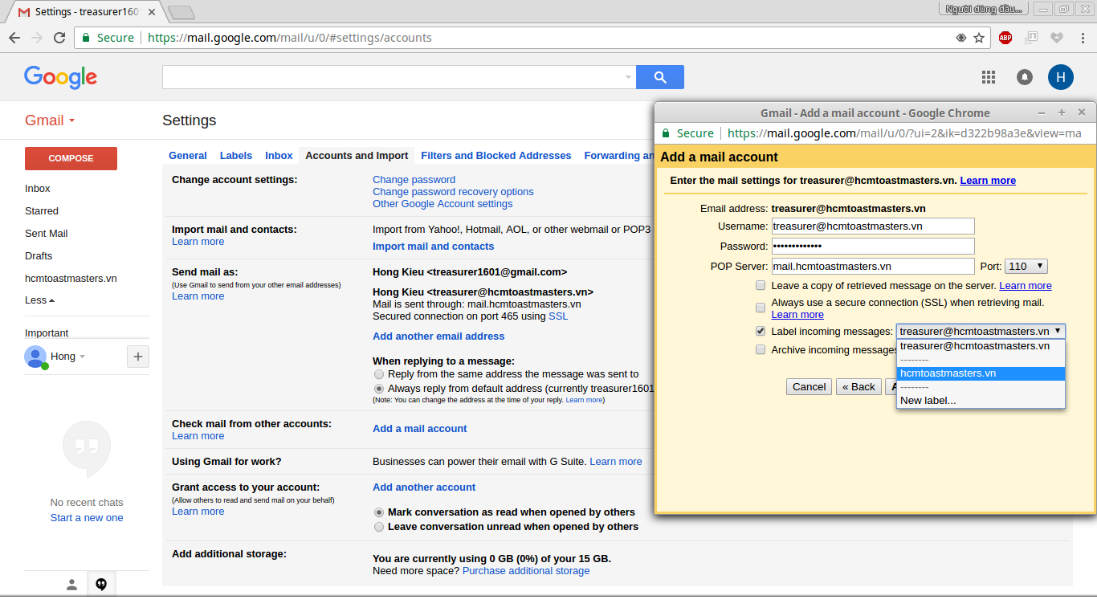The width and height of the screenshot is (1097, 597).
Task: Click Hong's profile picture in chat list
Action: pos(35,357)
